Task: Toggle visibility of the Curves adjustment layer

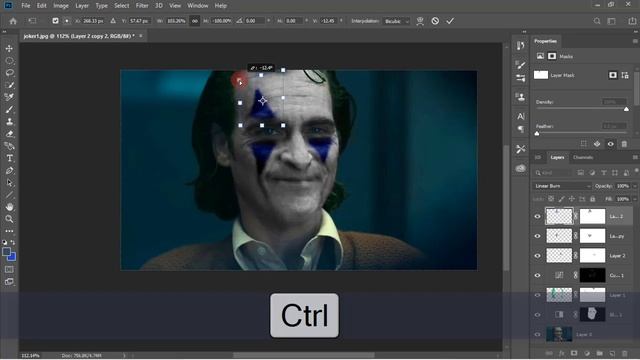Action: (538, 275)
